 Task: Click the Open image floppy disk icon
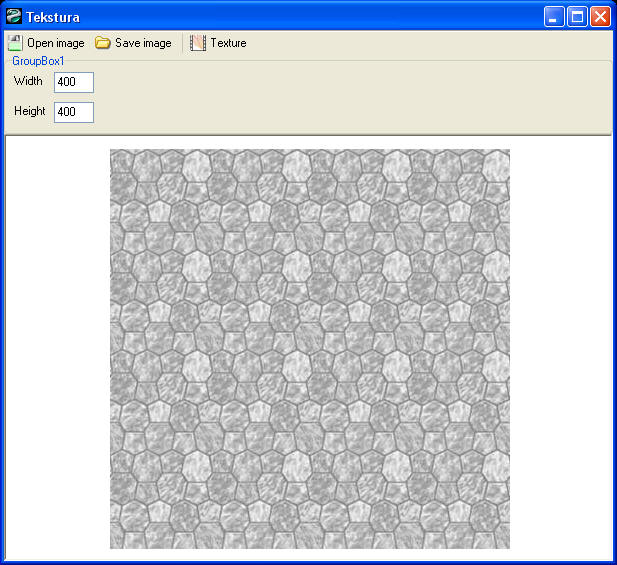pos(15,43)
